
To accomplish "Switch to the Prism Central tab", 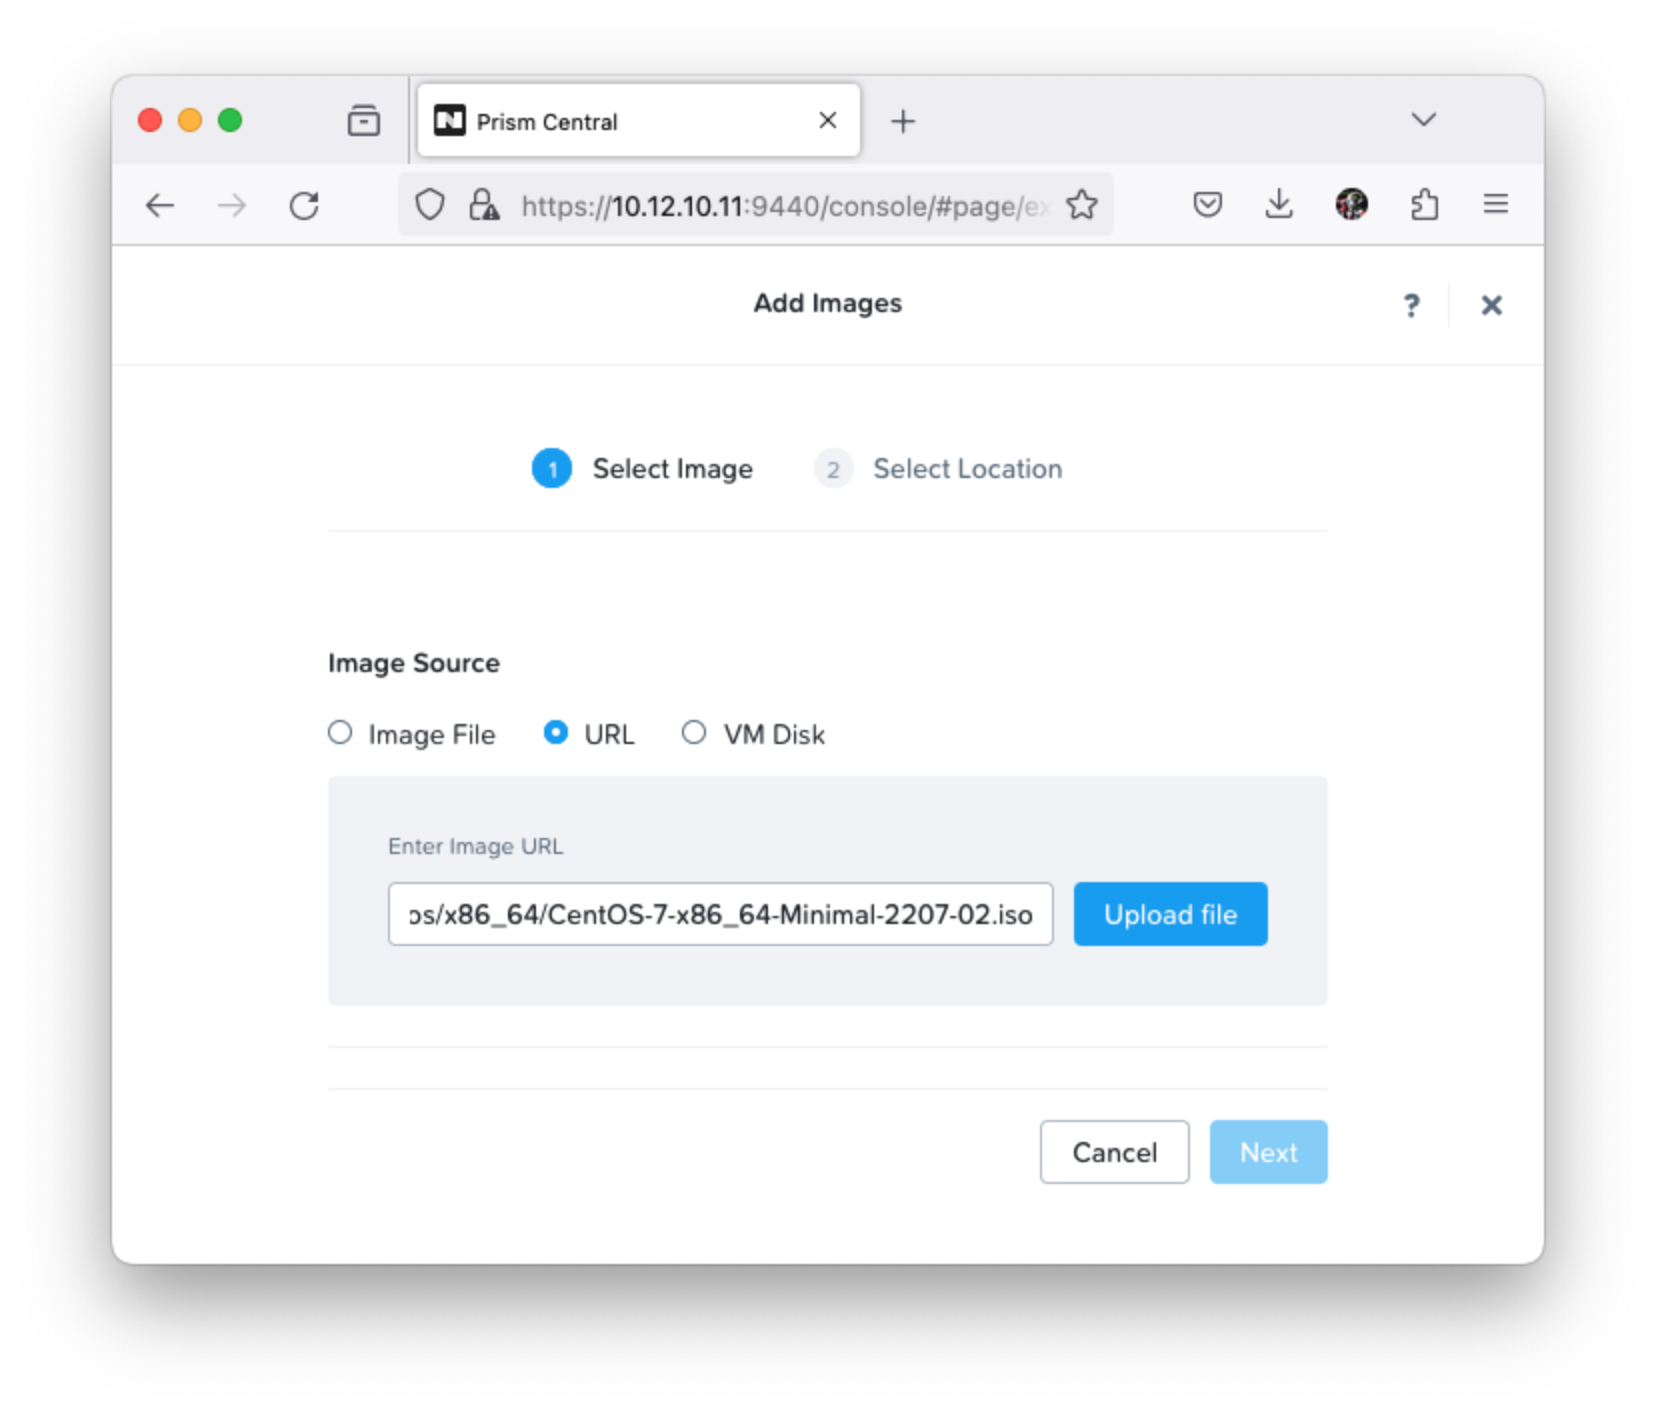I will point(639,121).
